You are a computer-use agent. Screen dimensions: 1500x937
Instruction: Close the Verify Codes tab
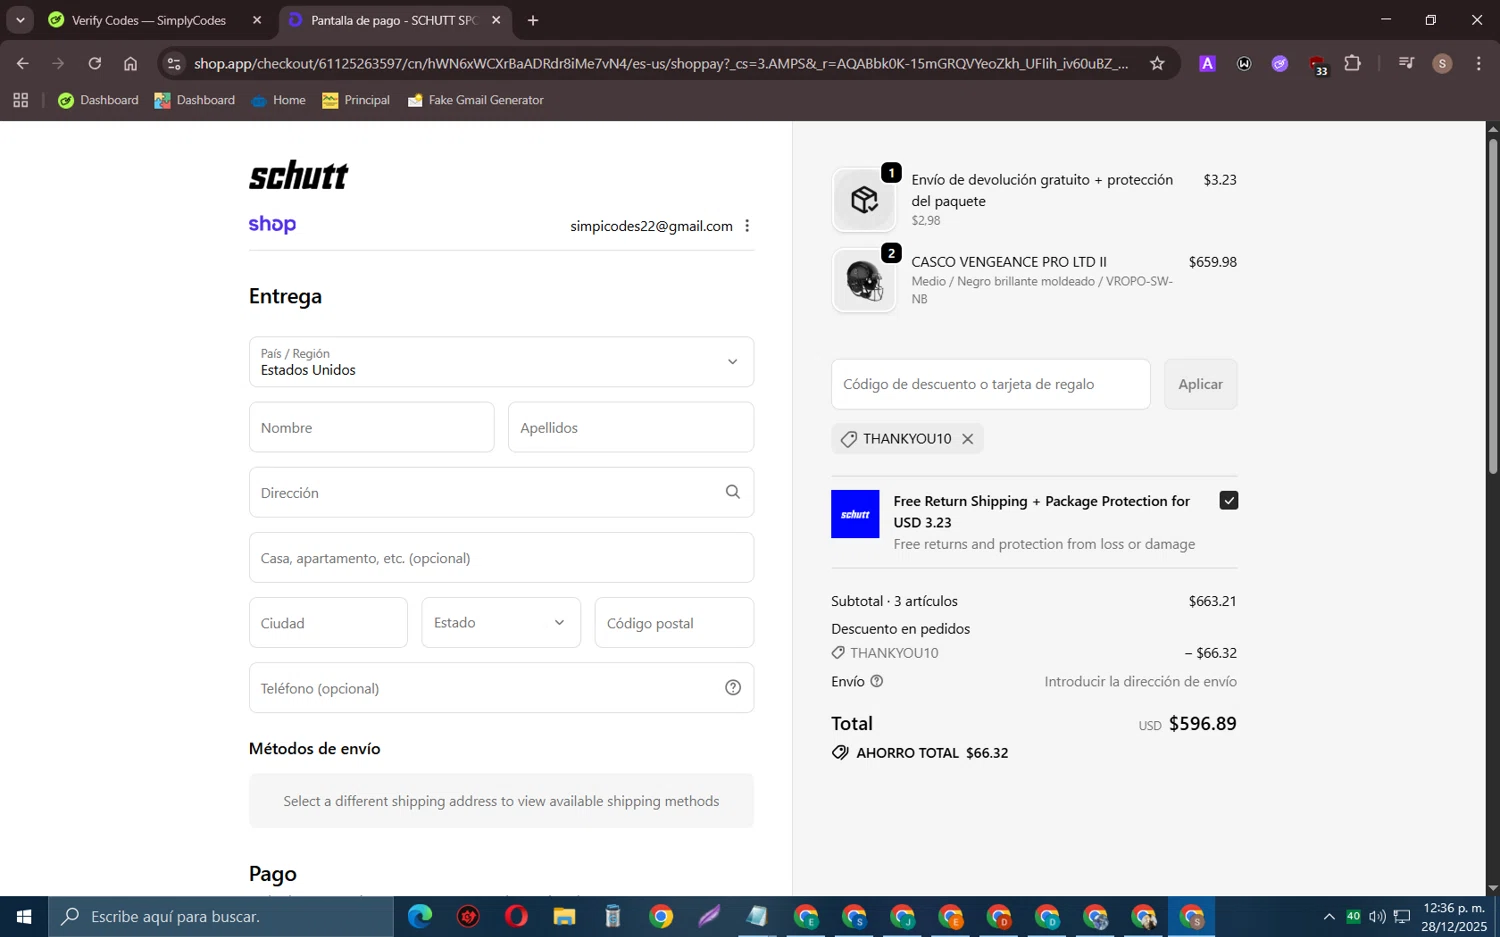click(257, 20)
